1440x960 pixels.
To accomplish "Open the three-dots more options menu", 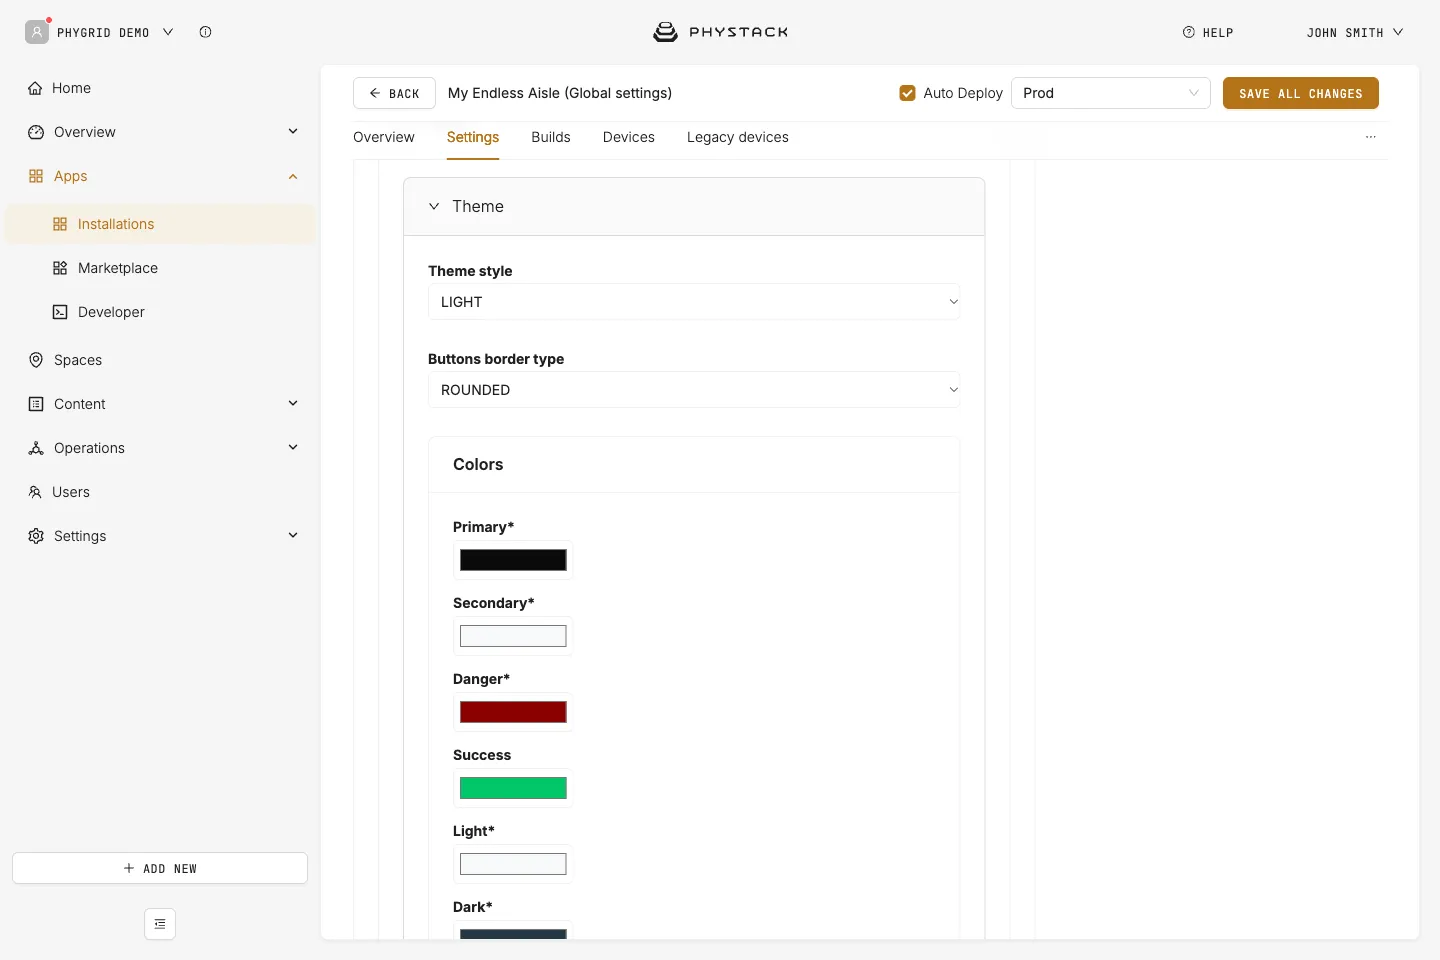I will point(1371,137).
